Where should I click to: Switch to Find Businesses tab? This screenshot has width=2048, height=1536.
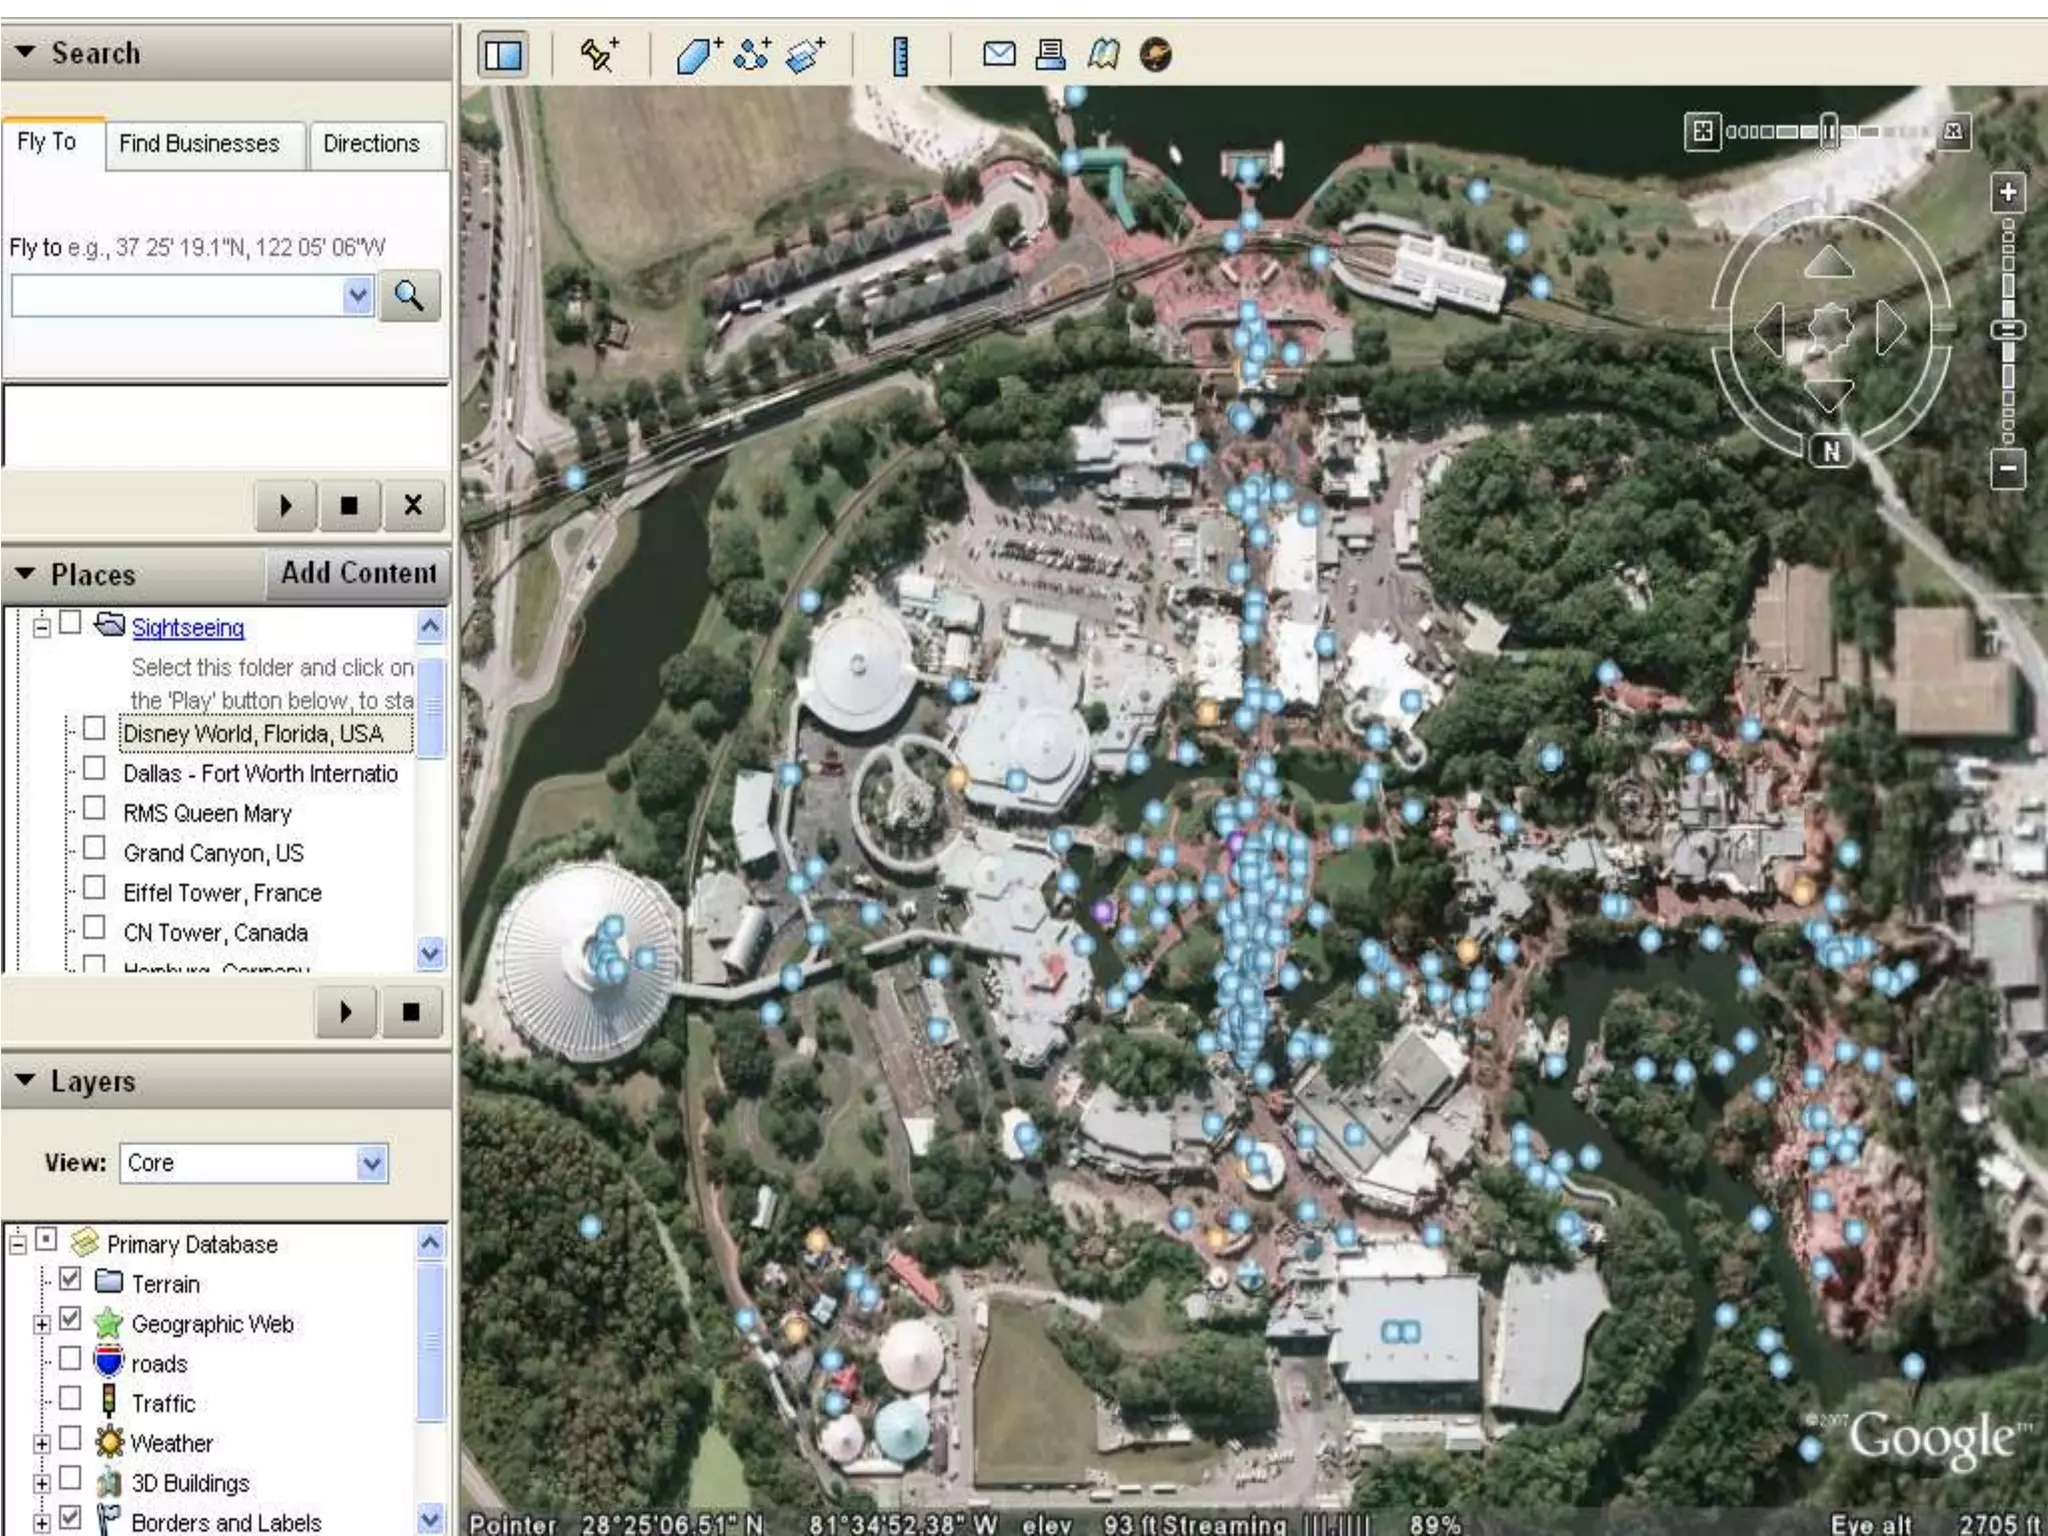point(199,144)
